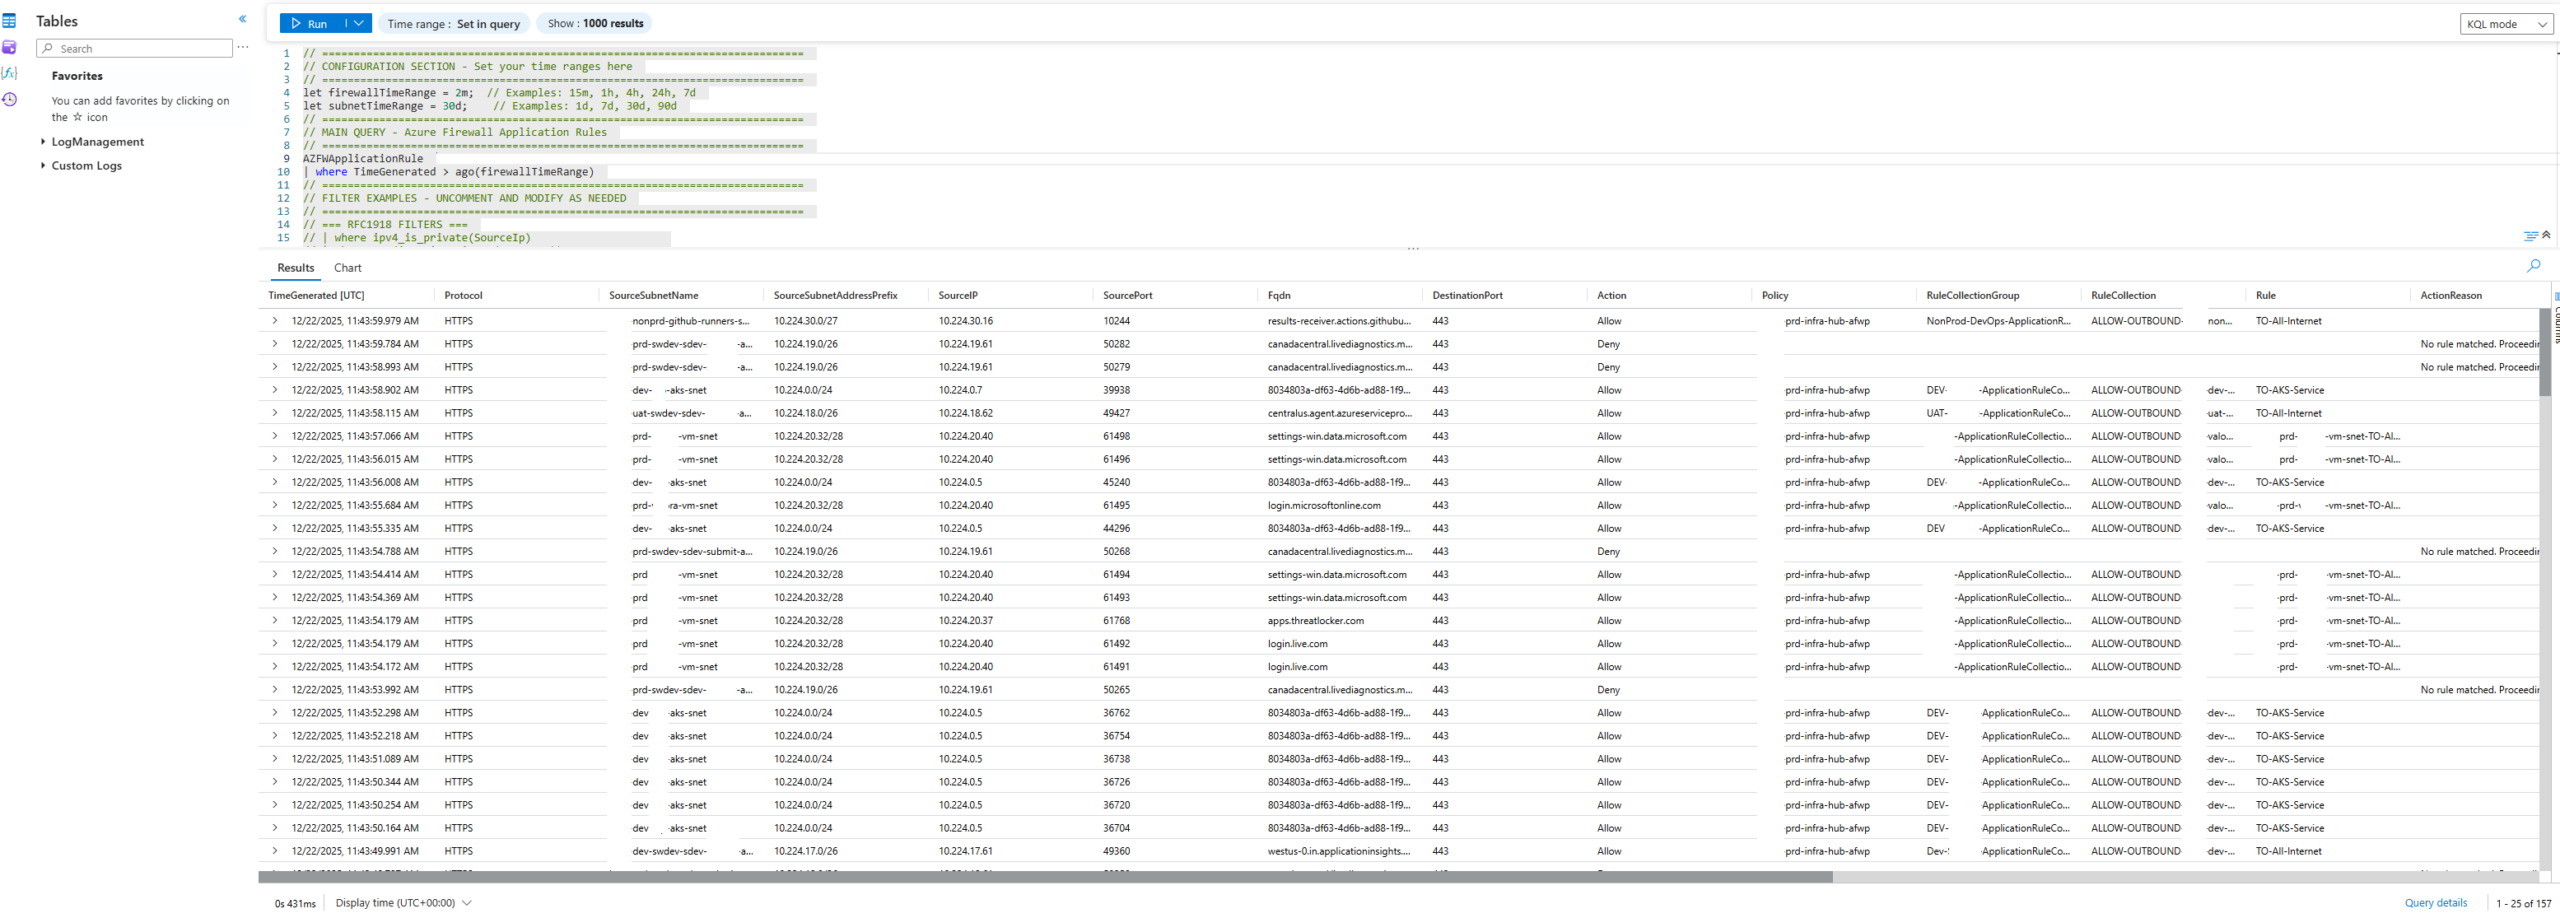
Task: Open the Query details link
Action: 2435,903
